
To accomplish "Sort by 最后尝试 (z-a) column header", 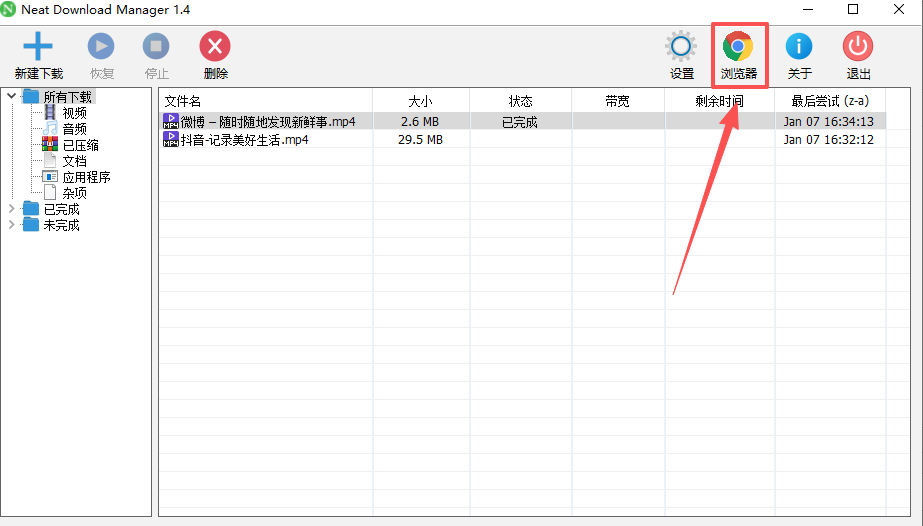I will 830,101.
